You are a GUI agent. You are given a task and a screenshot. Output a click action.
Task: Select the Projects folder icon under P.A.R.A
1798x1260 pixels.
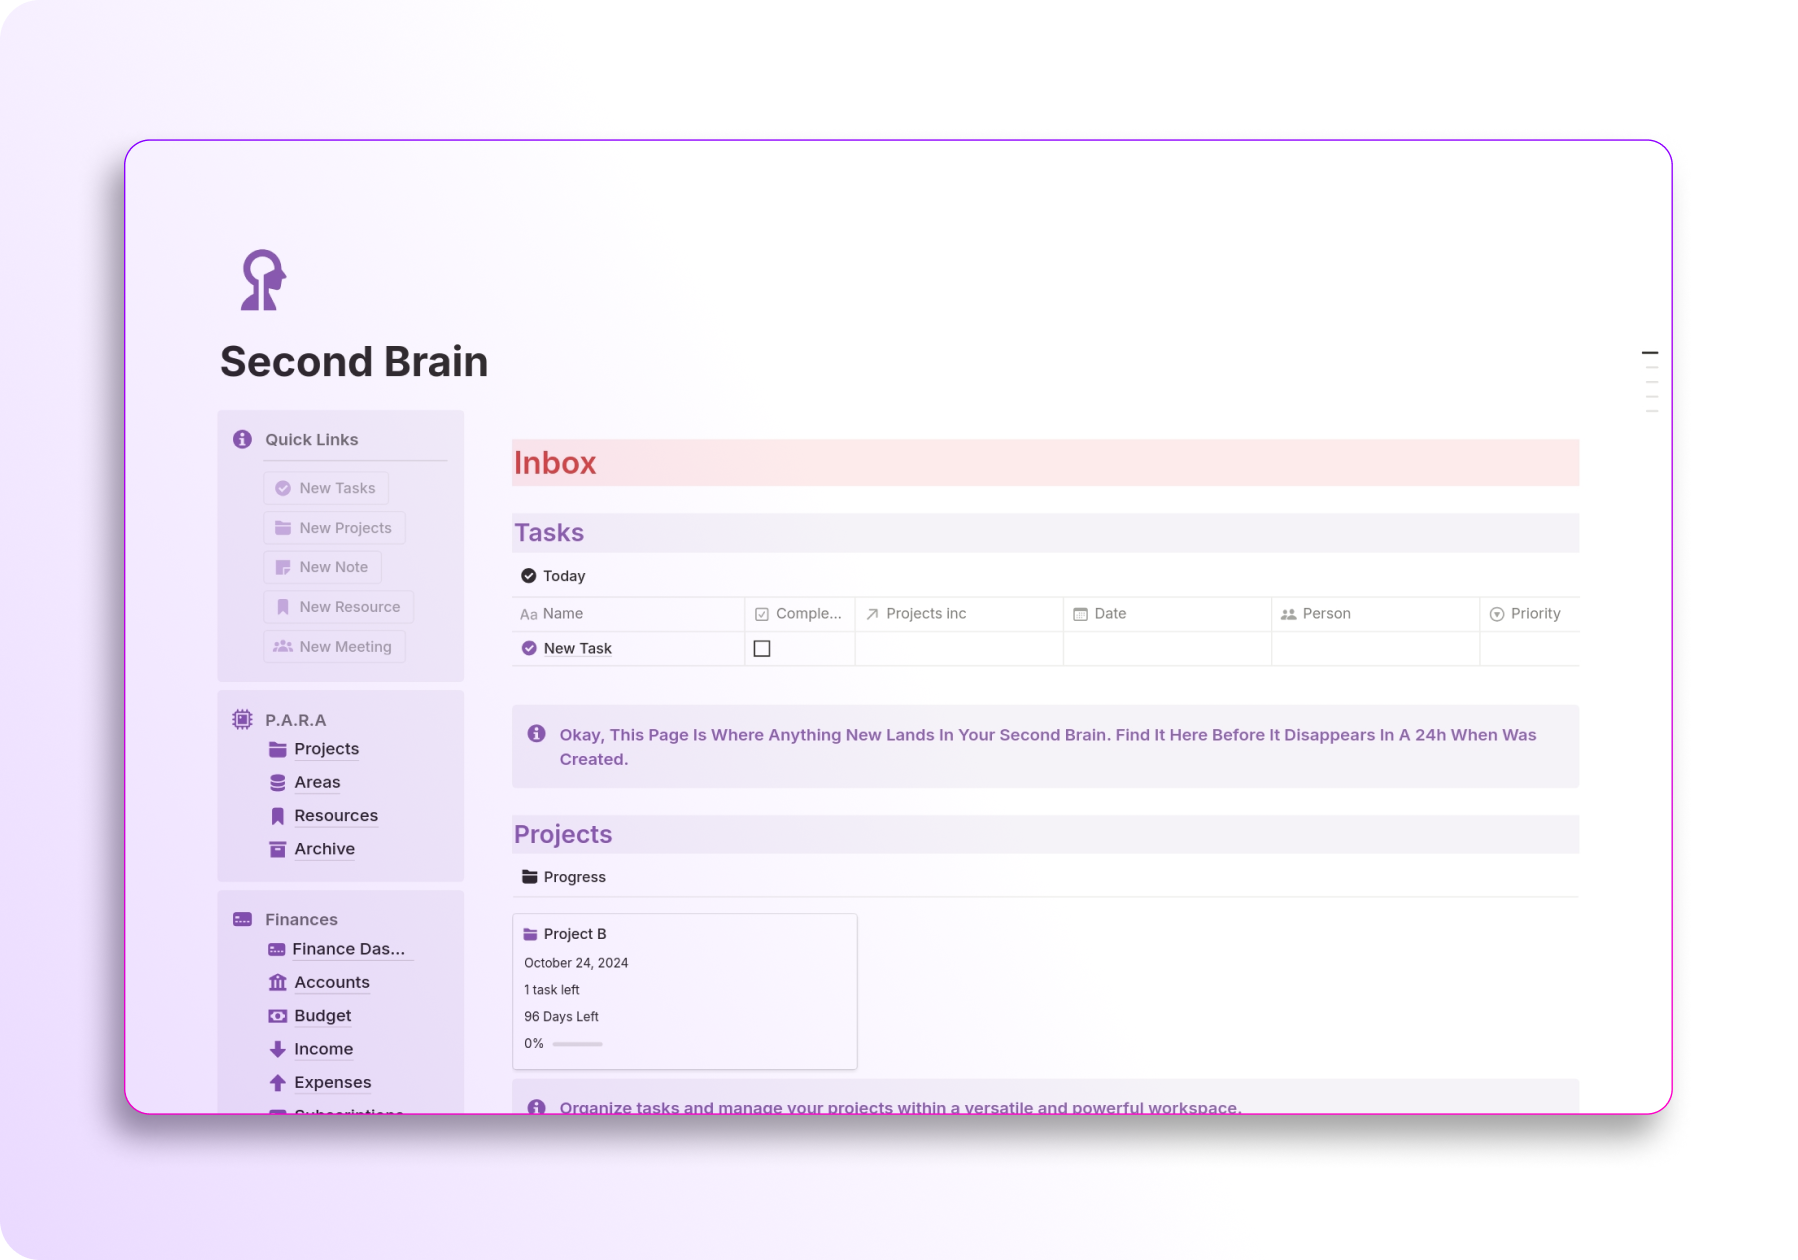pyautogui.click(x=277, y=748)
